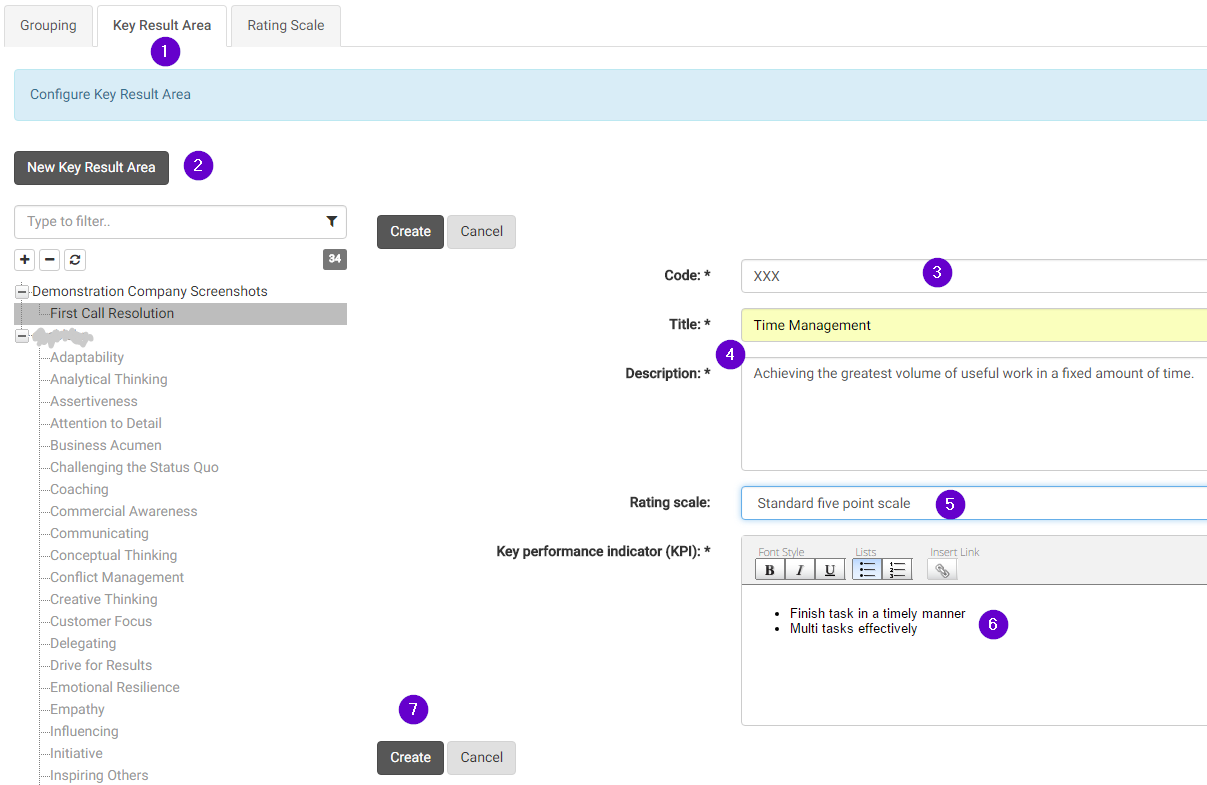Select Drive for Results item
The image size is (1207, 785).
(x=101, y=666)
